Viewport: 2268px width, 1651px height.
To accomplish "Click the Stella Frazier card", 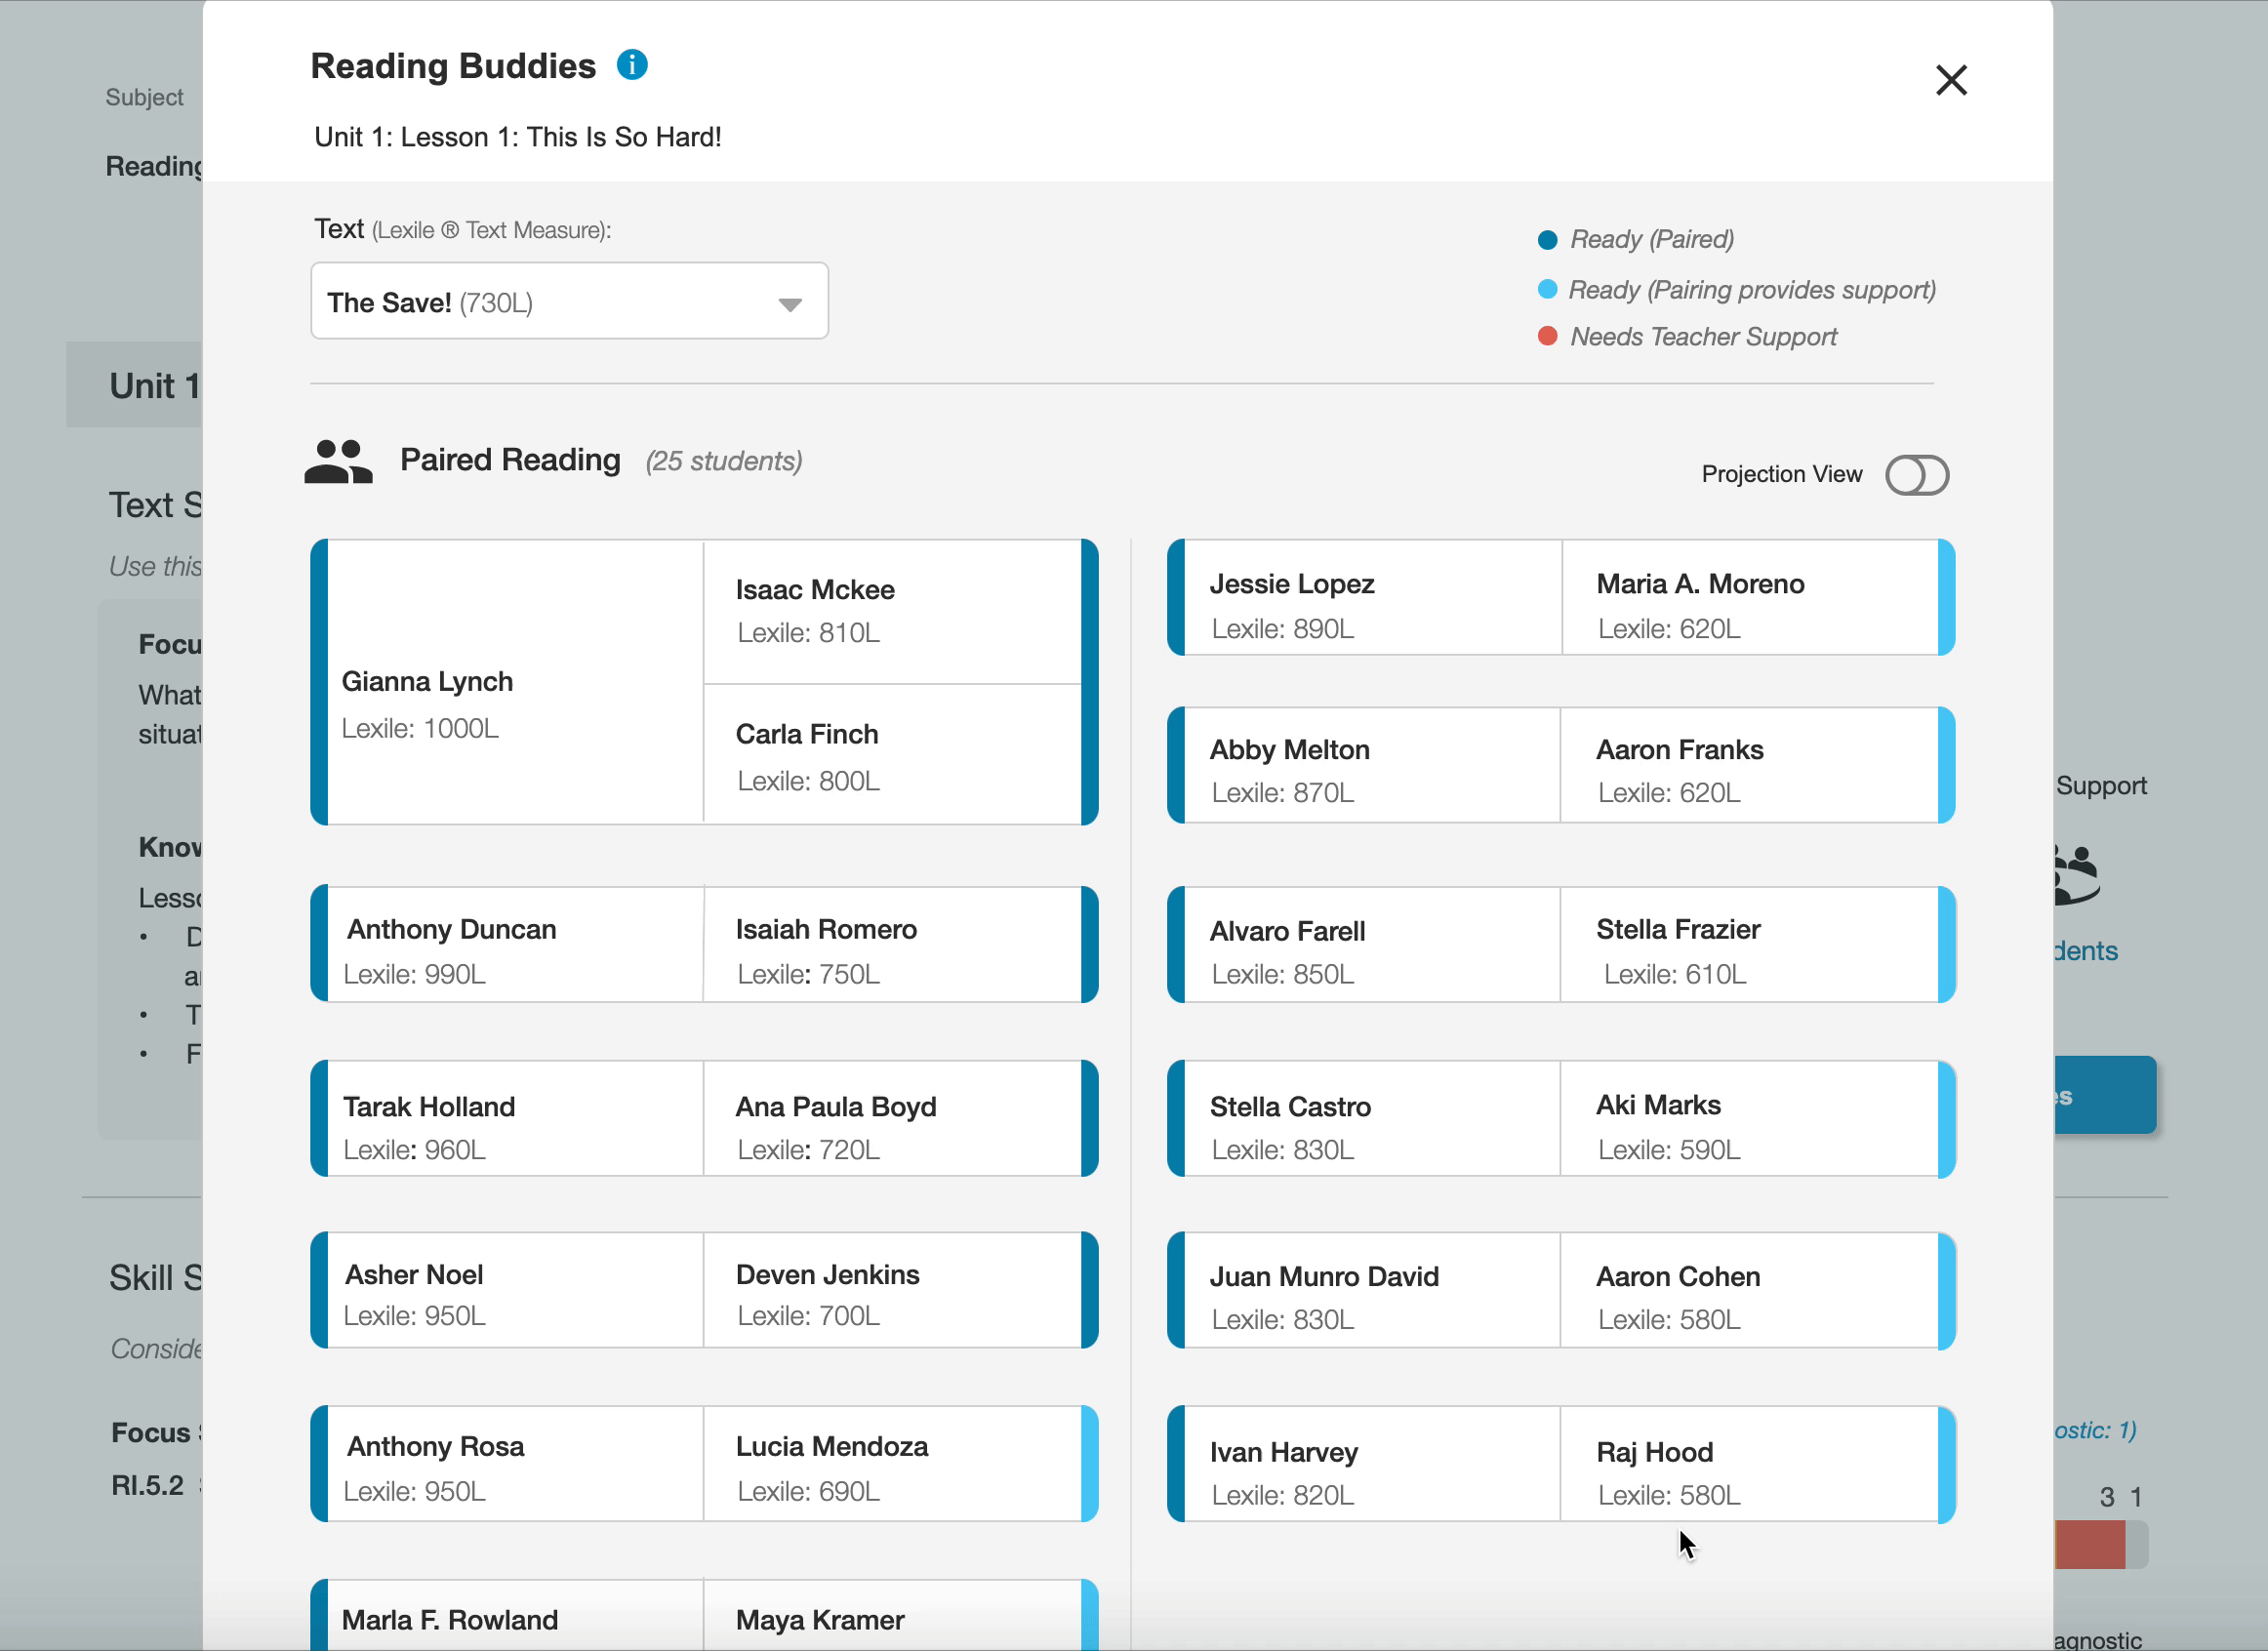I will pos(1750,950).
